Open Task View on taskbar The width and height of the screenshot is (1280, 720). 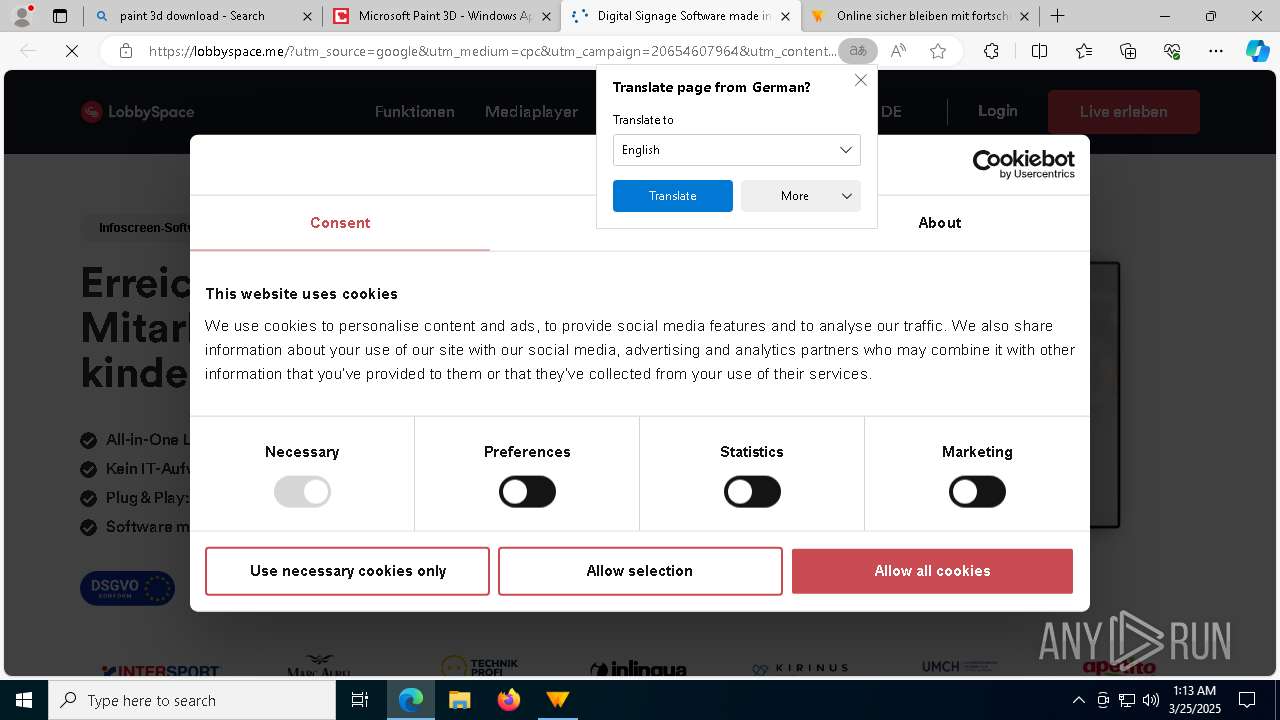[x=360, y=700]
